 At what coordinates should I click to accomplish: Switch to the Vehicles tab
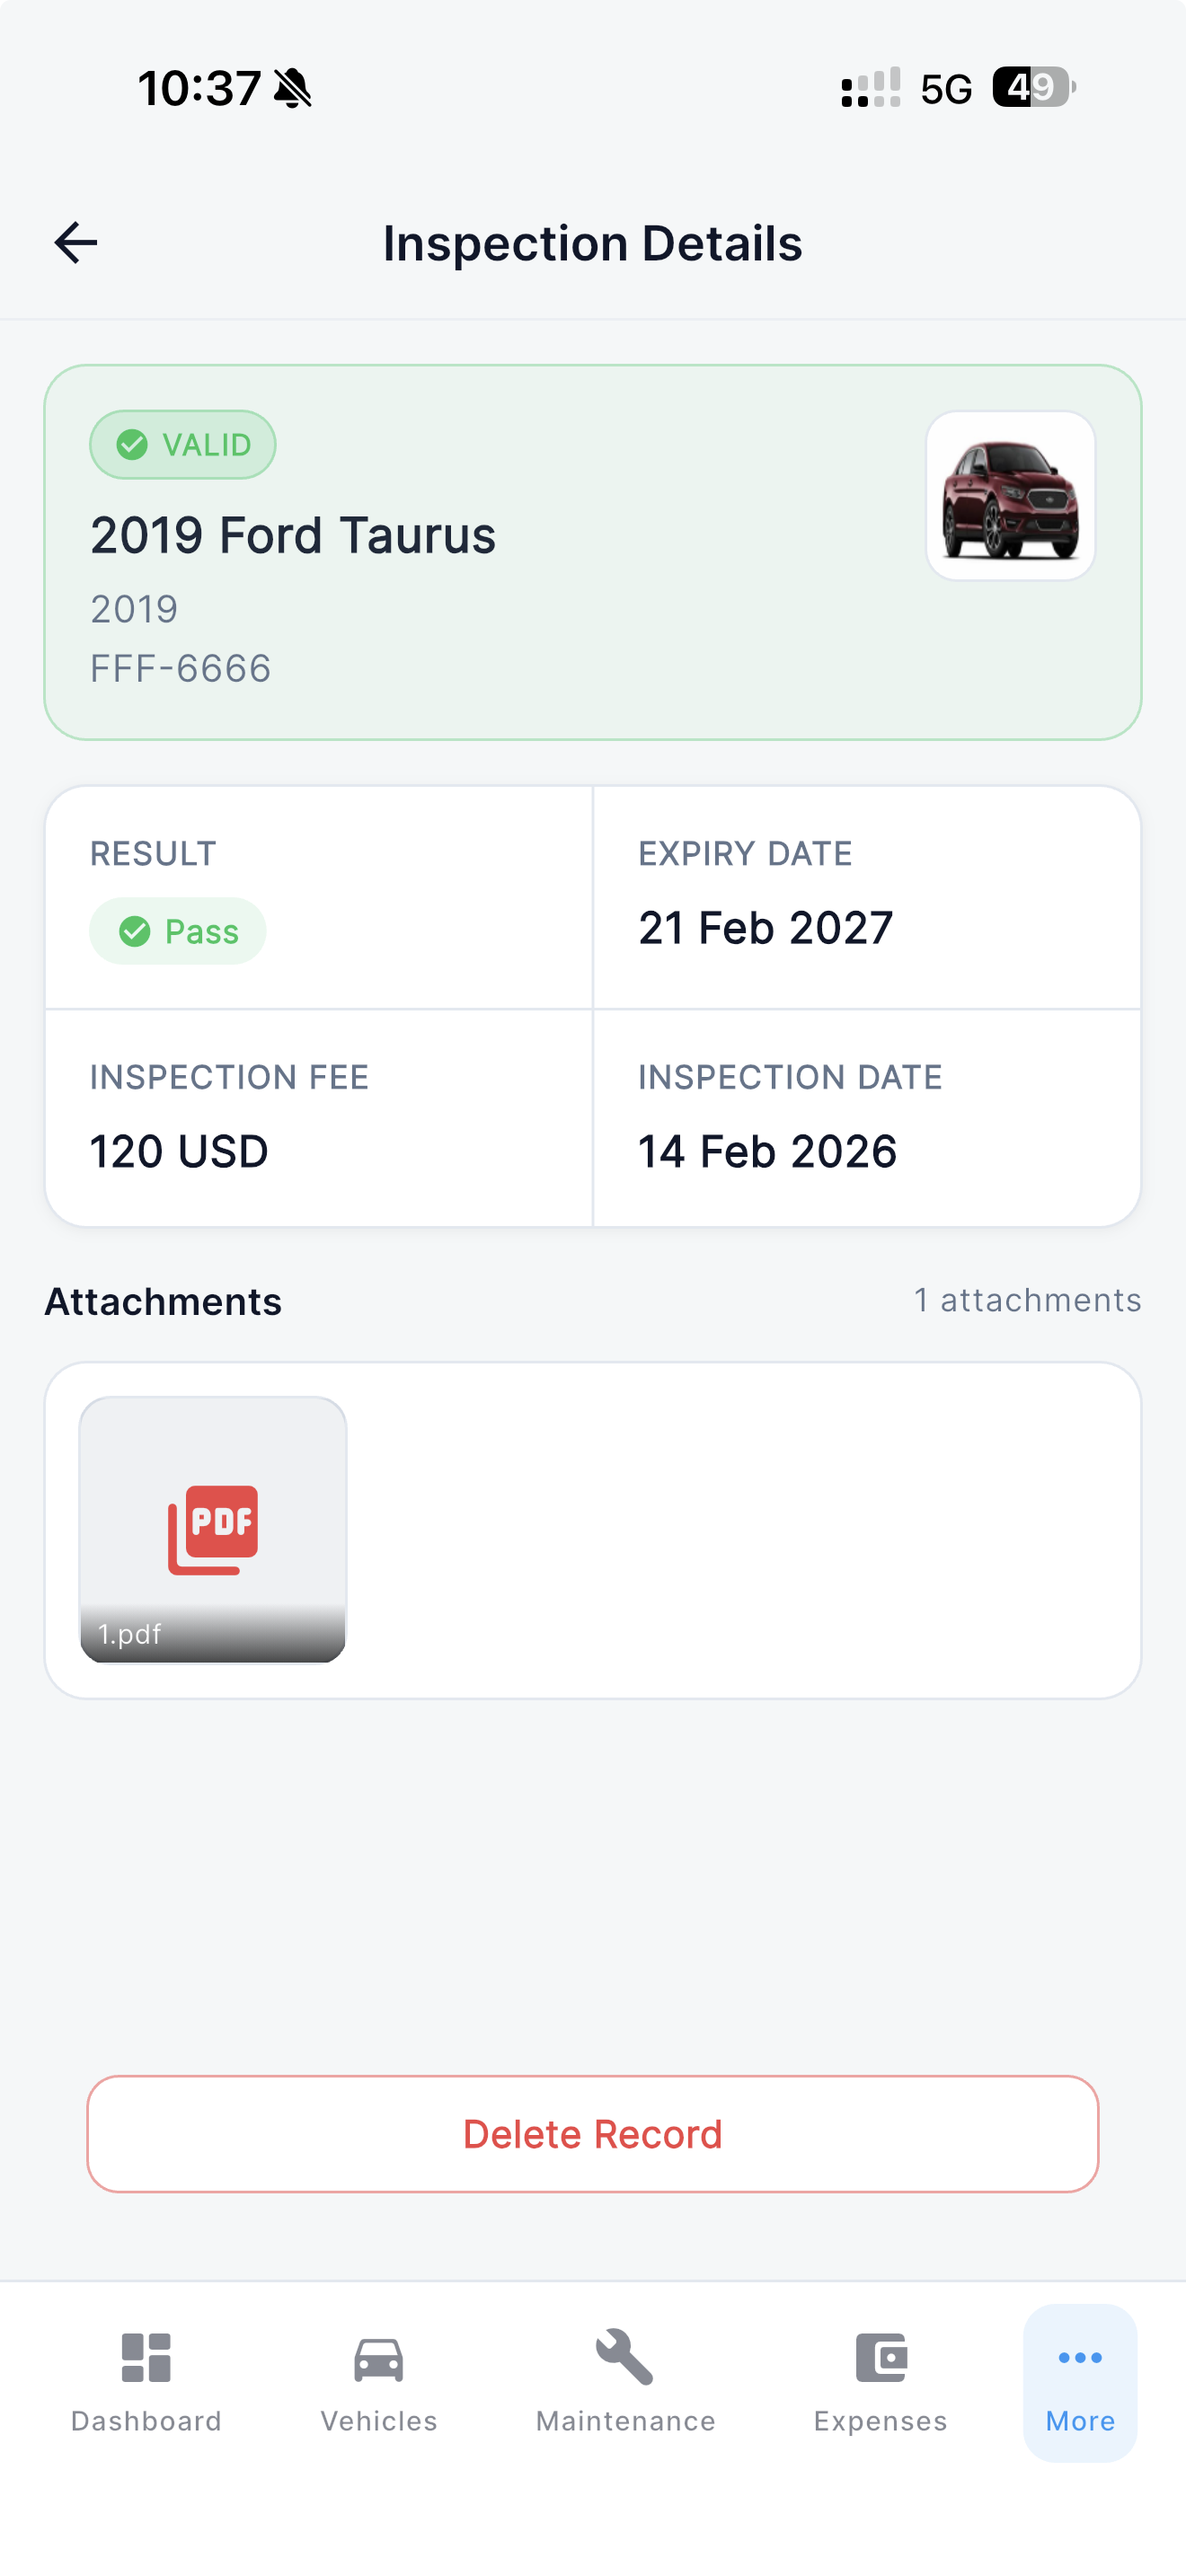click(x=379, y=2383)
